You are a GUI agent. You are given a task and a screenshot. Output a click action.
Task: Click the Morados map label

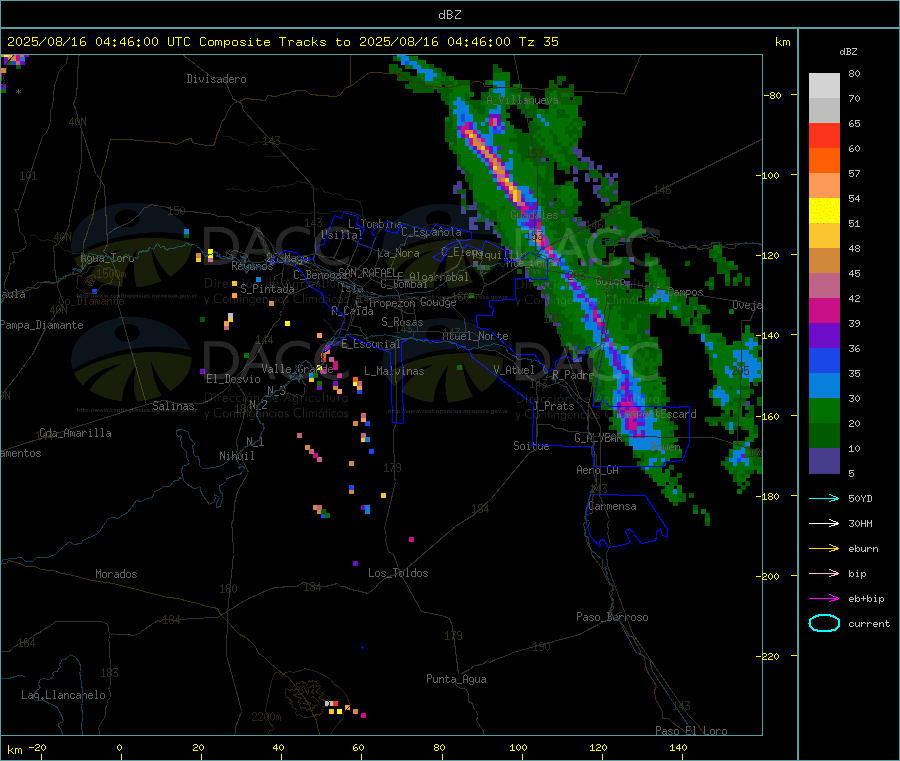(x=116, y=574)
